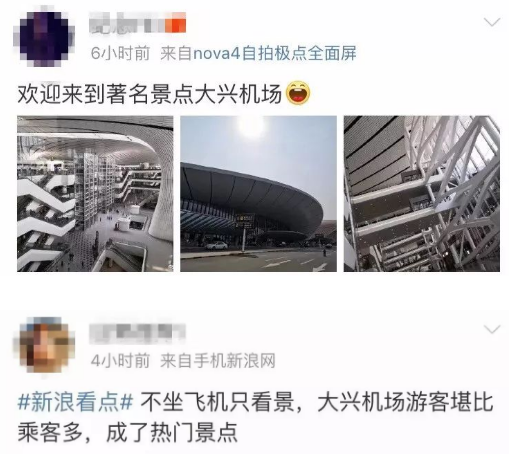Expand the first post's chevron menu
This screenshot has width=509, height=469.
point(492,22)
